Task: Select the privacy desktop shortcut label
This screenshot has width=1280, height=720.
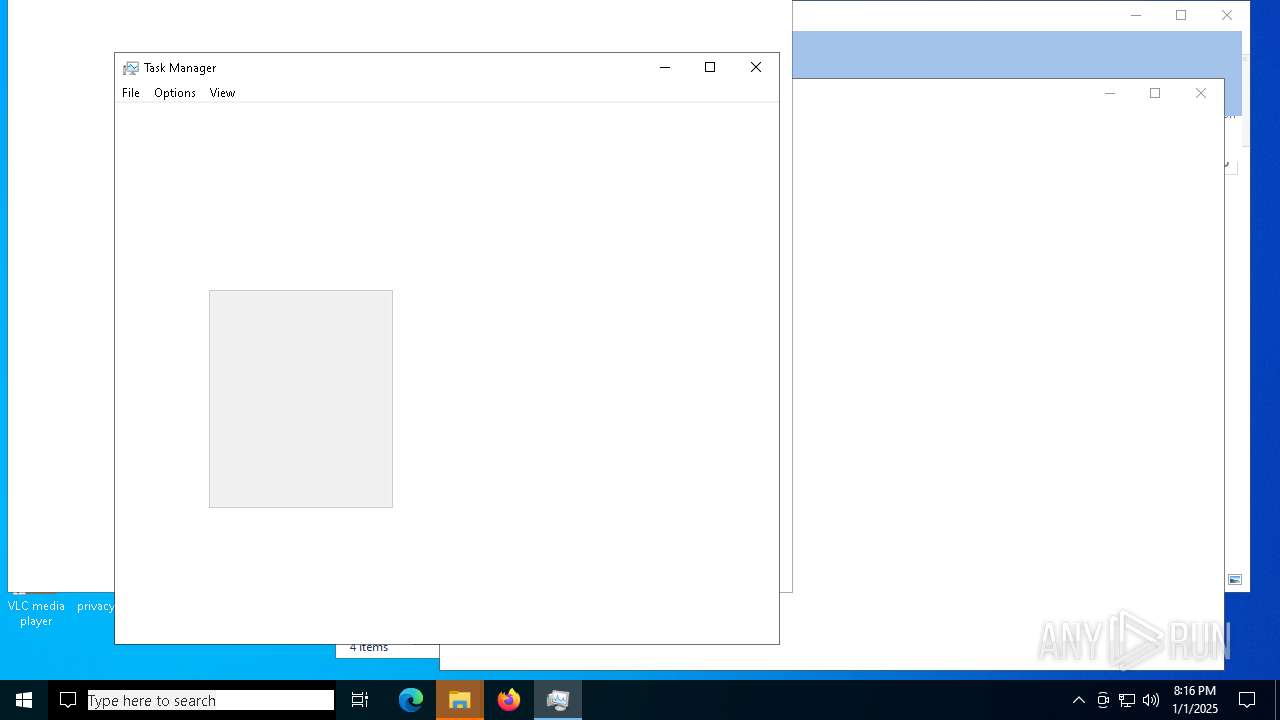Action: pyautogui.click(x=96, y=606)
